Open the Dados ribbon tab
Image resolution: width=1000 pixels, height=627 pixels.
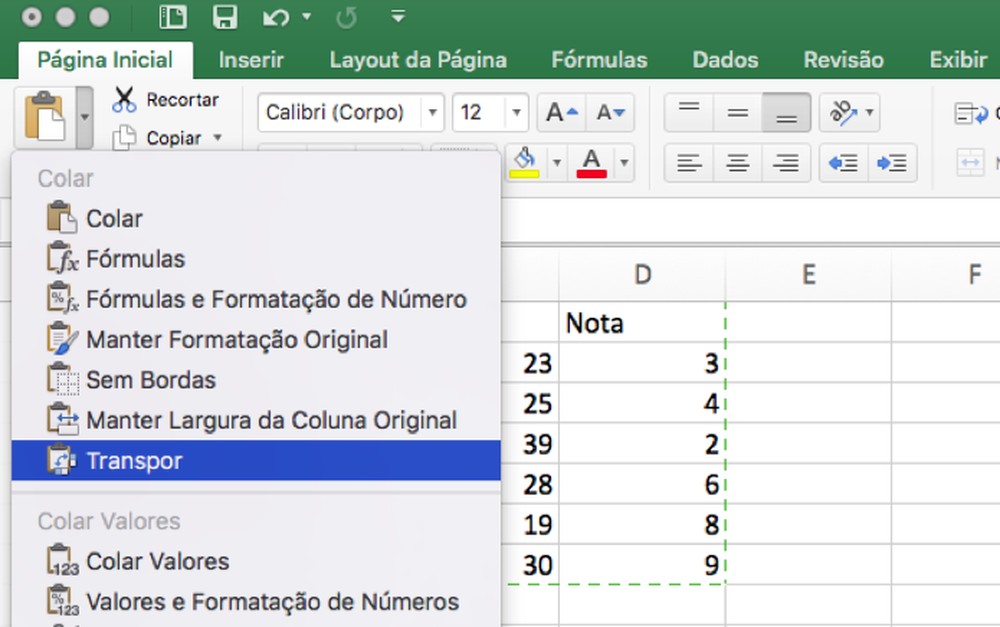tap(724, 59)
